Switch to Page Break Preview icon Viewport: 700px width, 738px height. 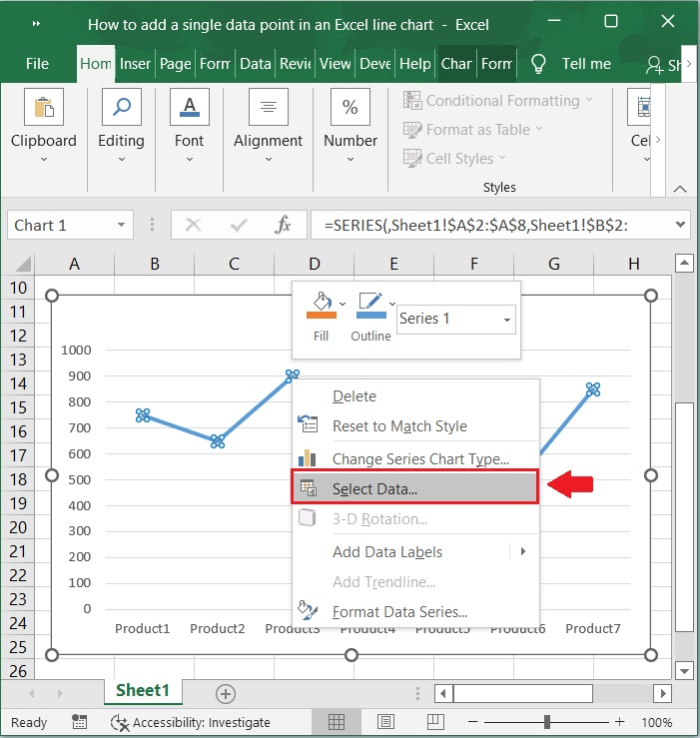[x=435, y=722]
